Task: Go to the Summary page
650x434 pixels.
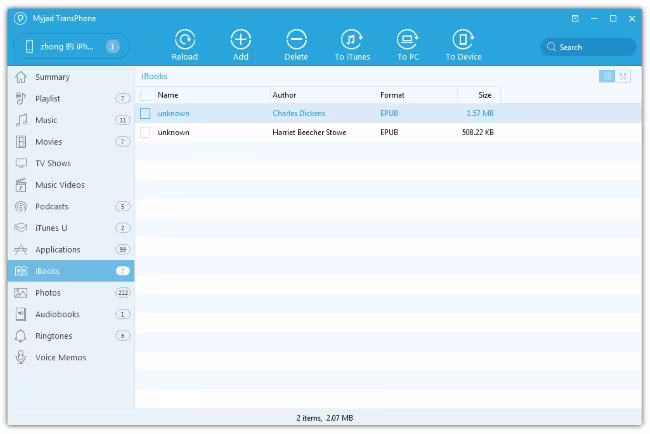Action: (x=71, y=77)
